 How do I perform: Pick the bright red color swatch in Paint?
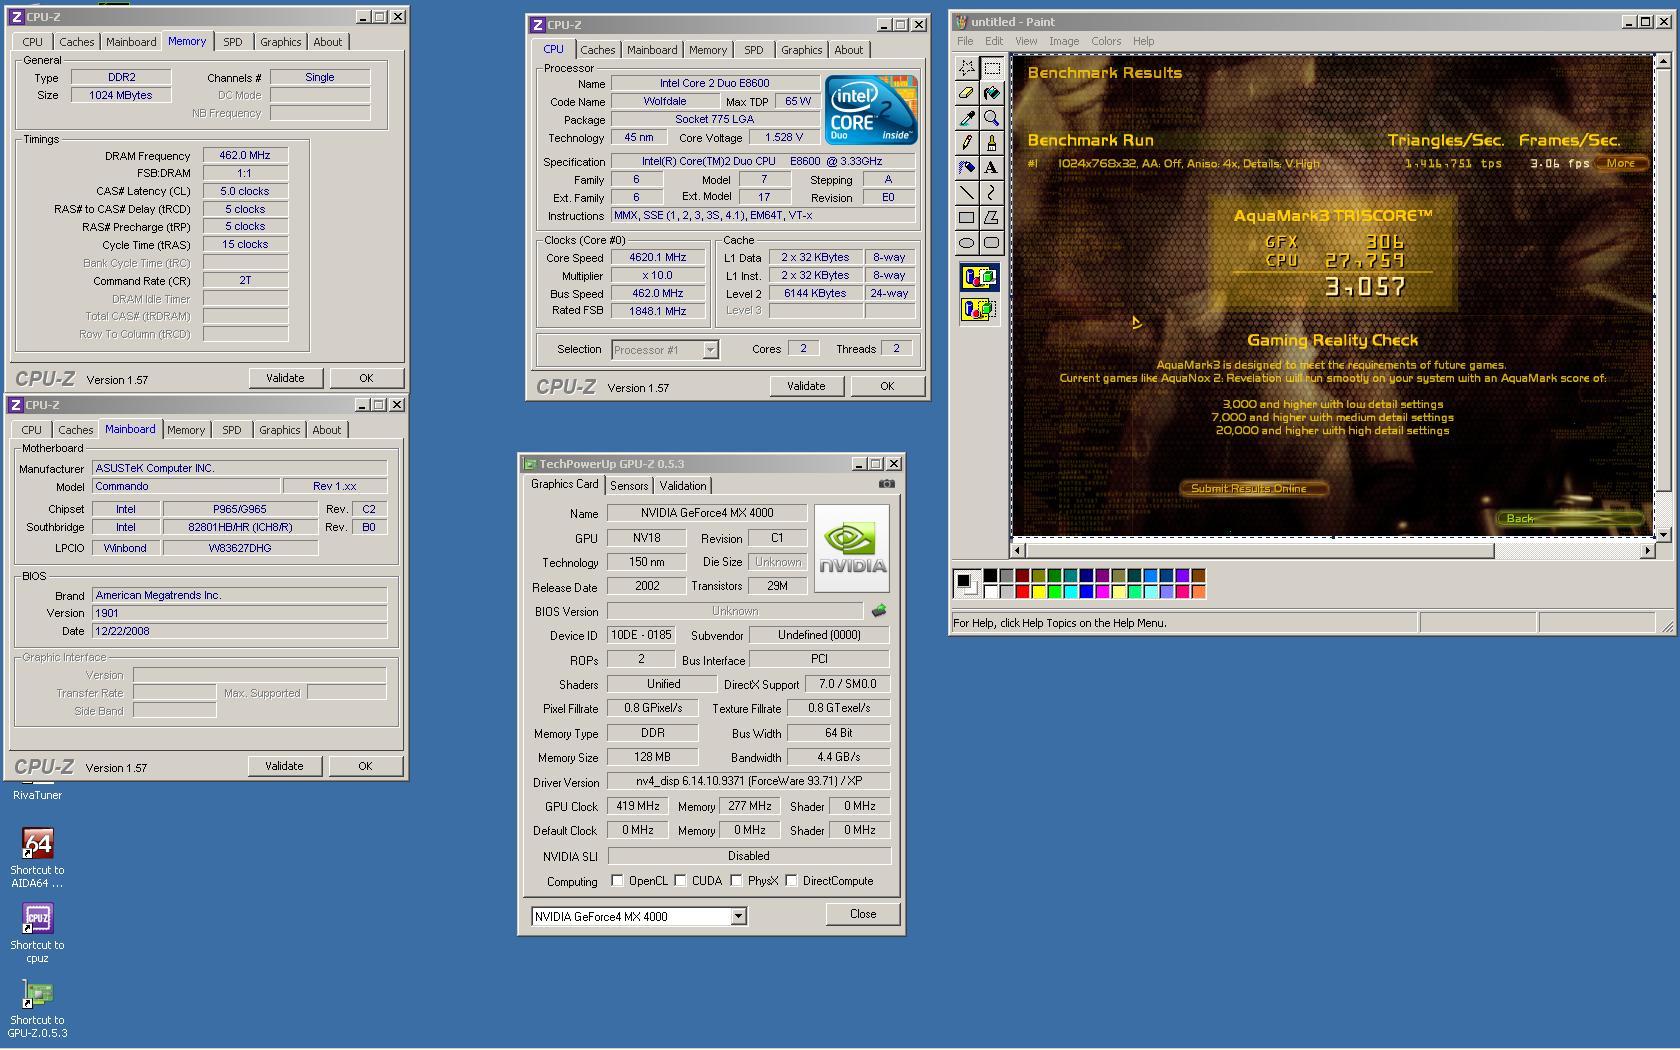(1022, 592)
